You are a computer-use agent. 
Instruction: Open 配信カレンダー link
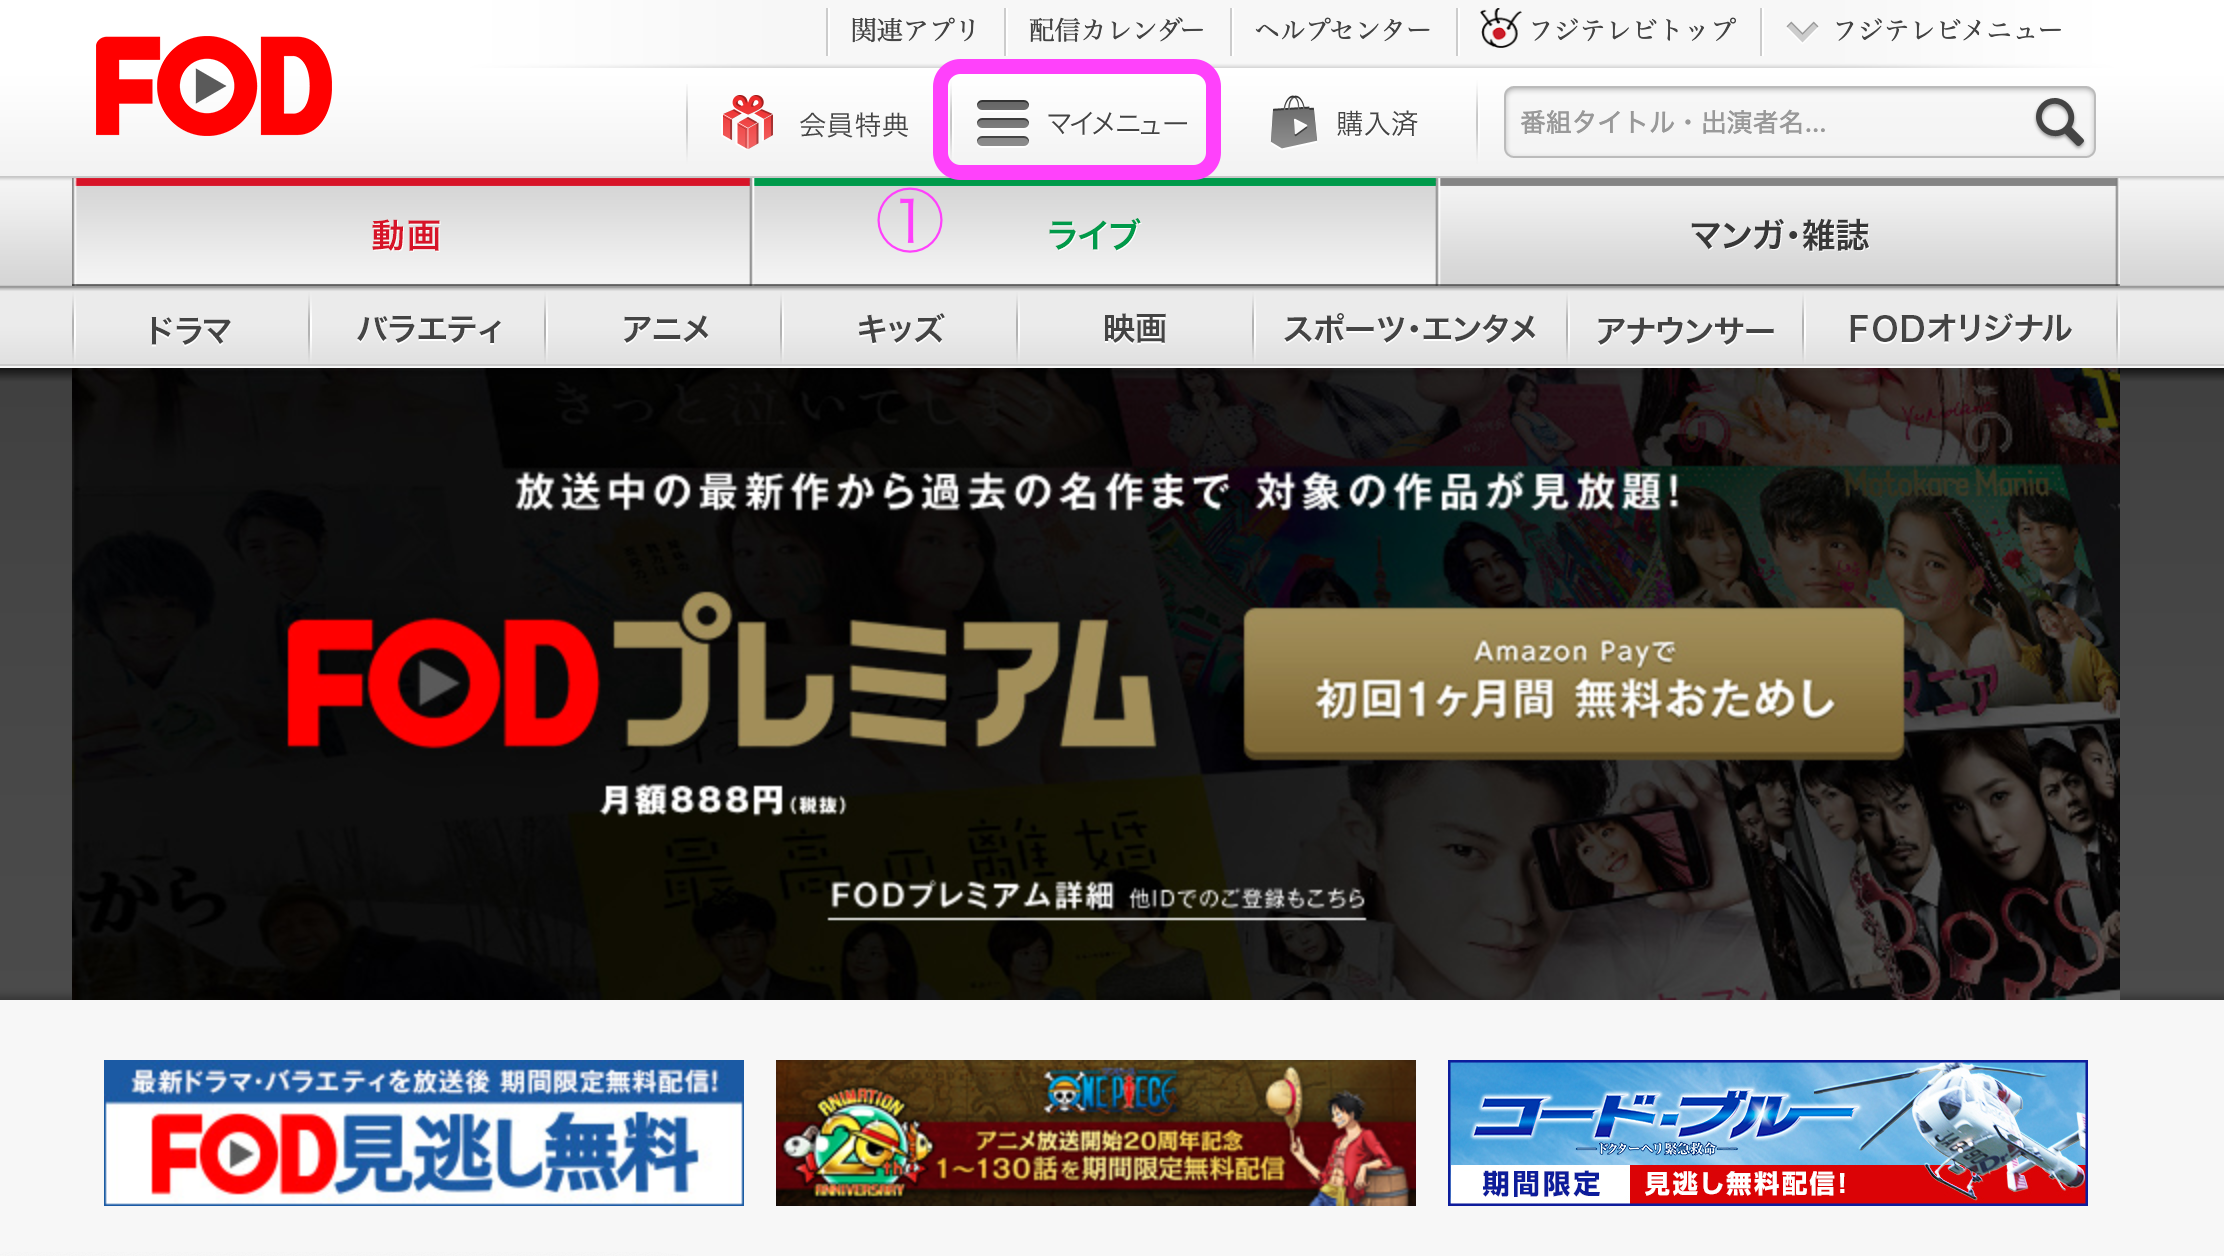(1117, 30)
